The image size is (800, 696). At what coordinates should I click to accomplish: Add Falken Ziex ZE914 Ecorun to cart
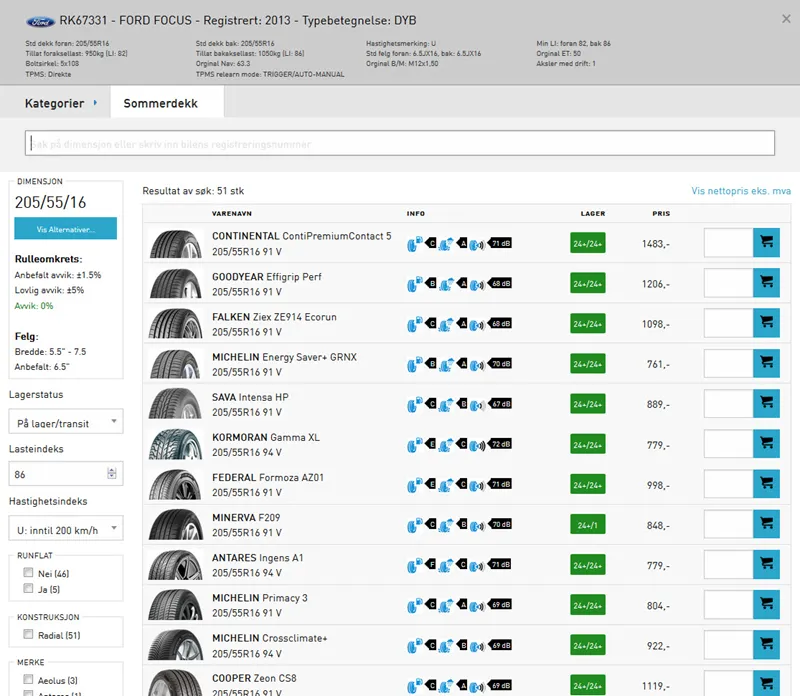766,323
